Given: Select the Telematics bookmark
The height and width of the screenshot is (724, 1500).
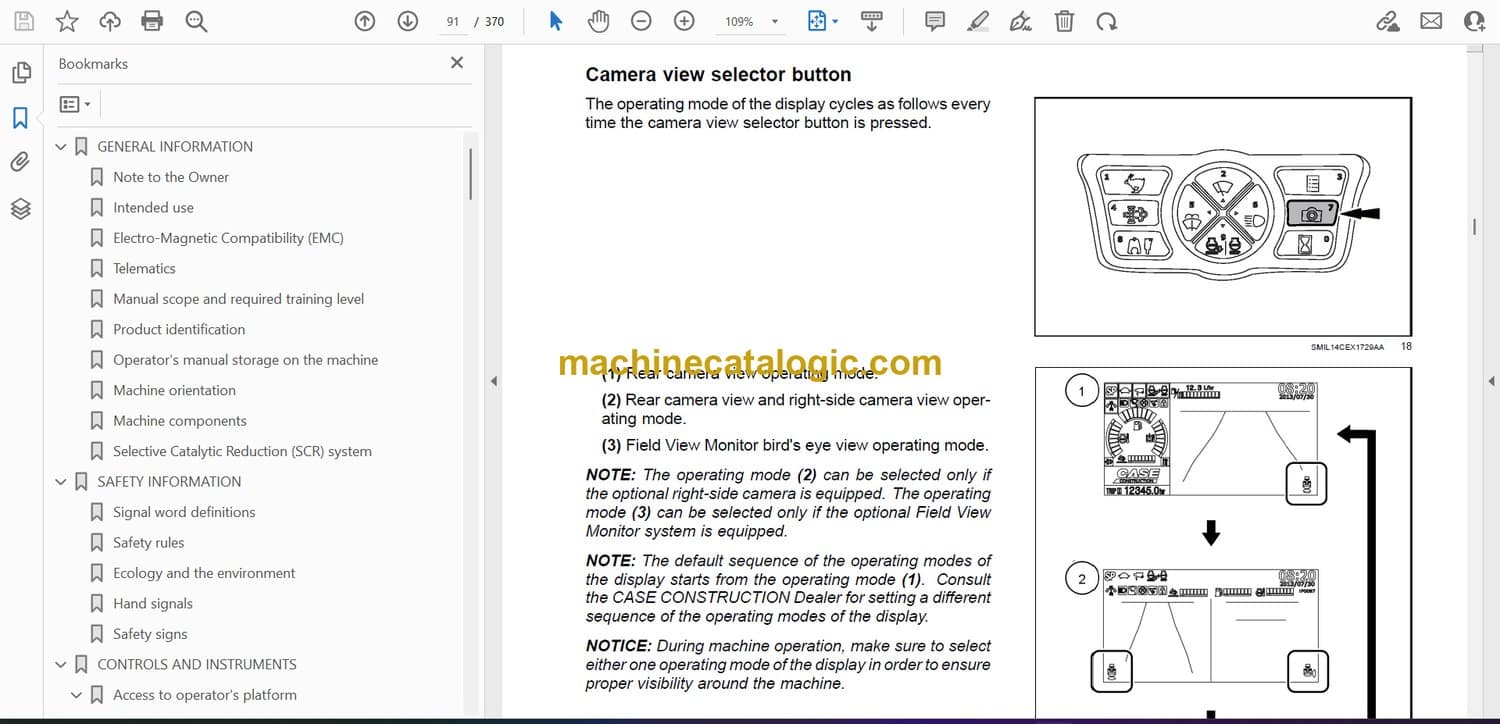Looking at the screenshot, I should [x=144, y=268].
